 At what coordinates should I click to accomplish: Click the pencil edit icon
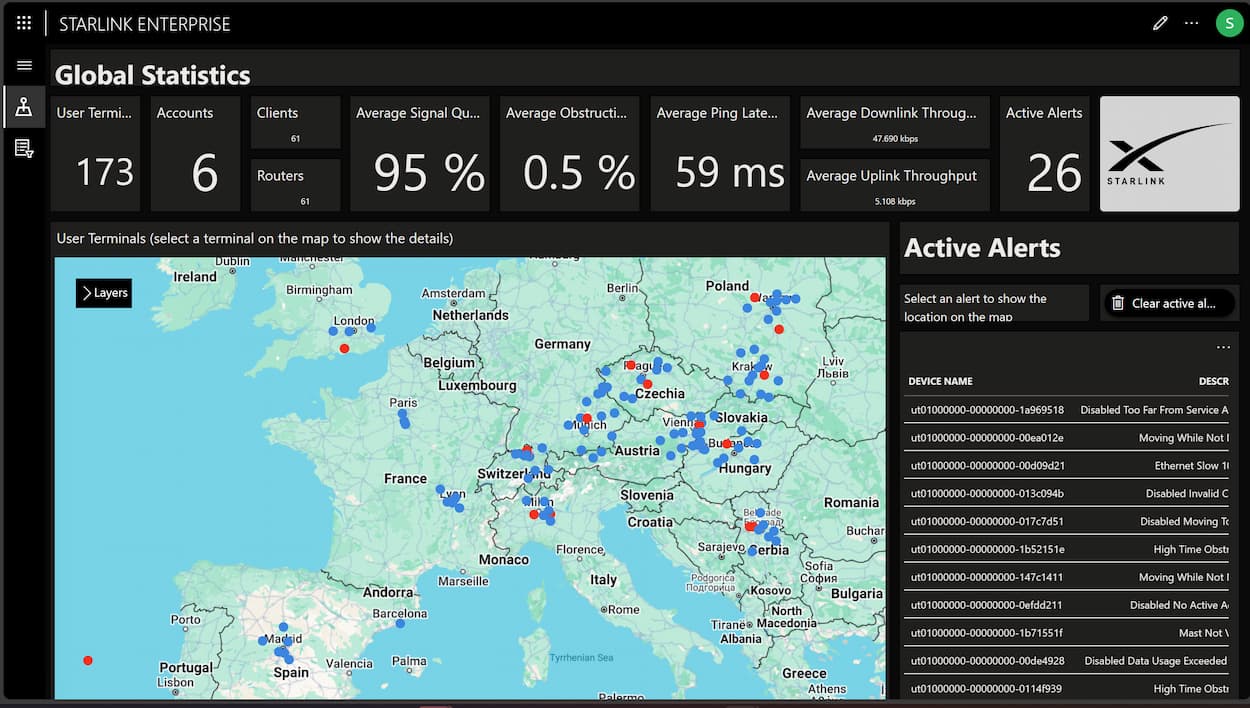click(1160, 23)
